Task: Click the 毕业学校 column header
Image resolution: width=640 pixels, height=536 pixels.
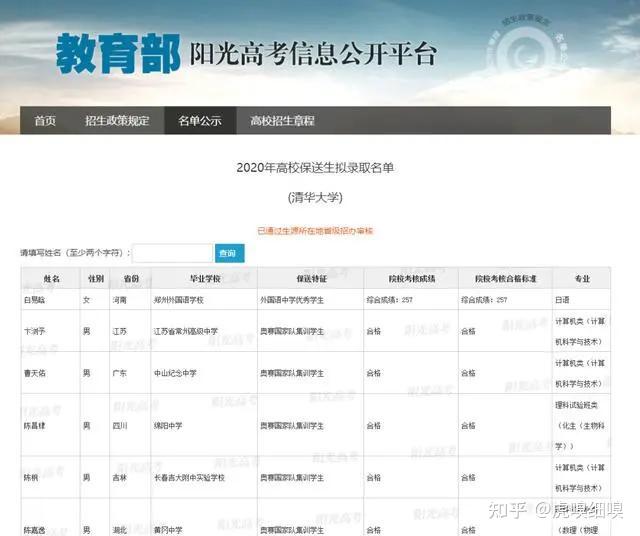Action: [205, 279]
